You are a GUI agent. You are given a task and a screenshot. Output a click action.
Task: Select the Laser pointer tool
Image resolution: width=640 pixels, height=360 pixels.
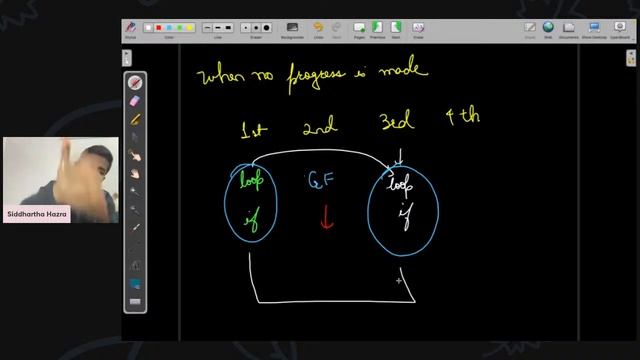(x=135, y=228)
